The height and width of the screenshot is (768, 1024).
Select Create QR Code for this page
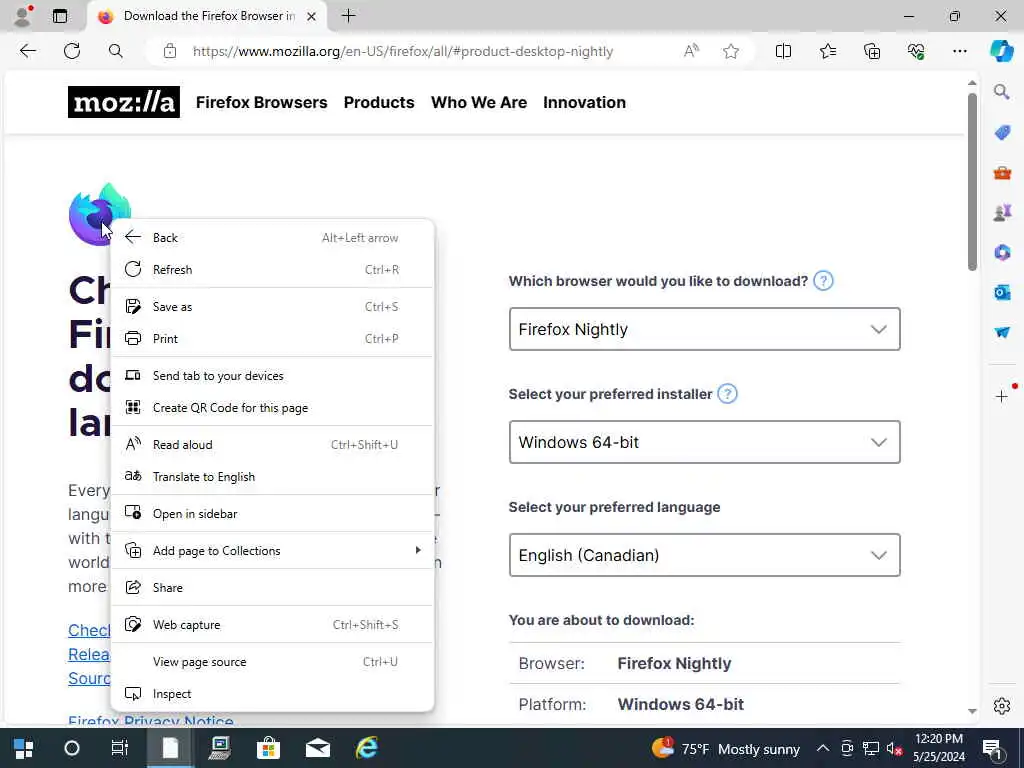(x=272, y=408)
